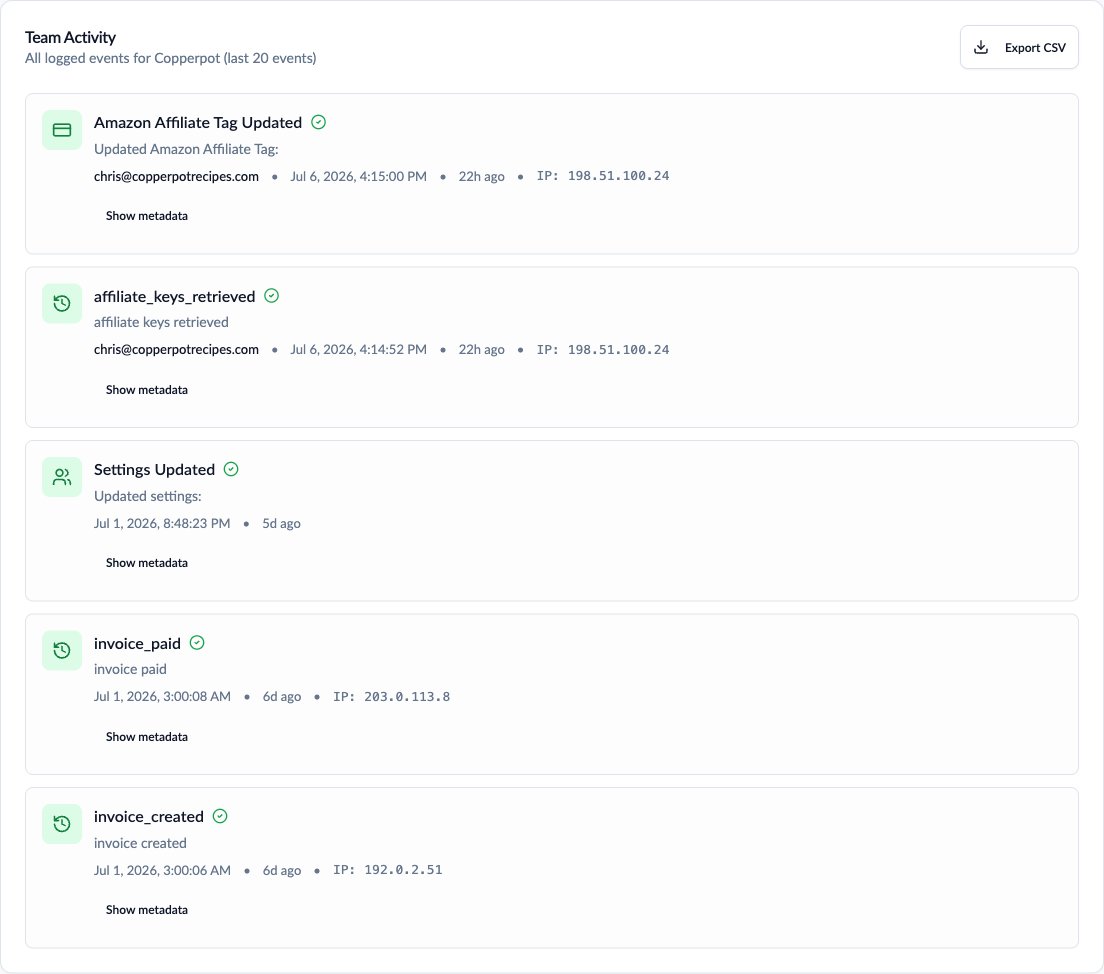Click the history icon beside invoice_created
1104x974 pixels.
(62, 824)
